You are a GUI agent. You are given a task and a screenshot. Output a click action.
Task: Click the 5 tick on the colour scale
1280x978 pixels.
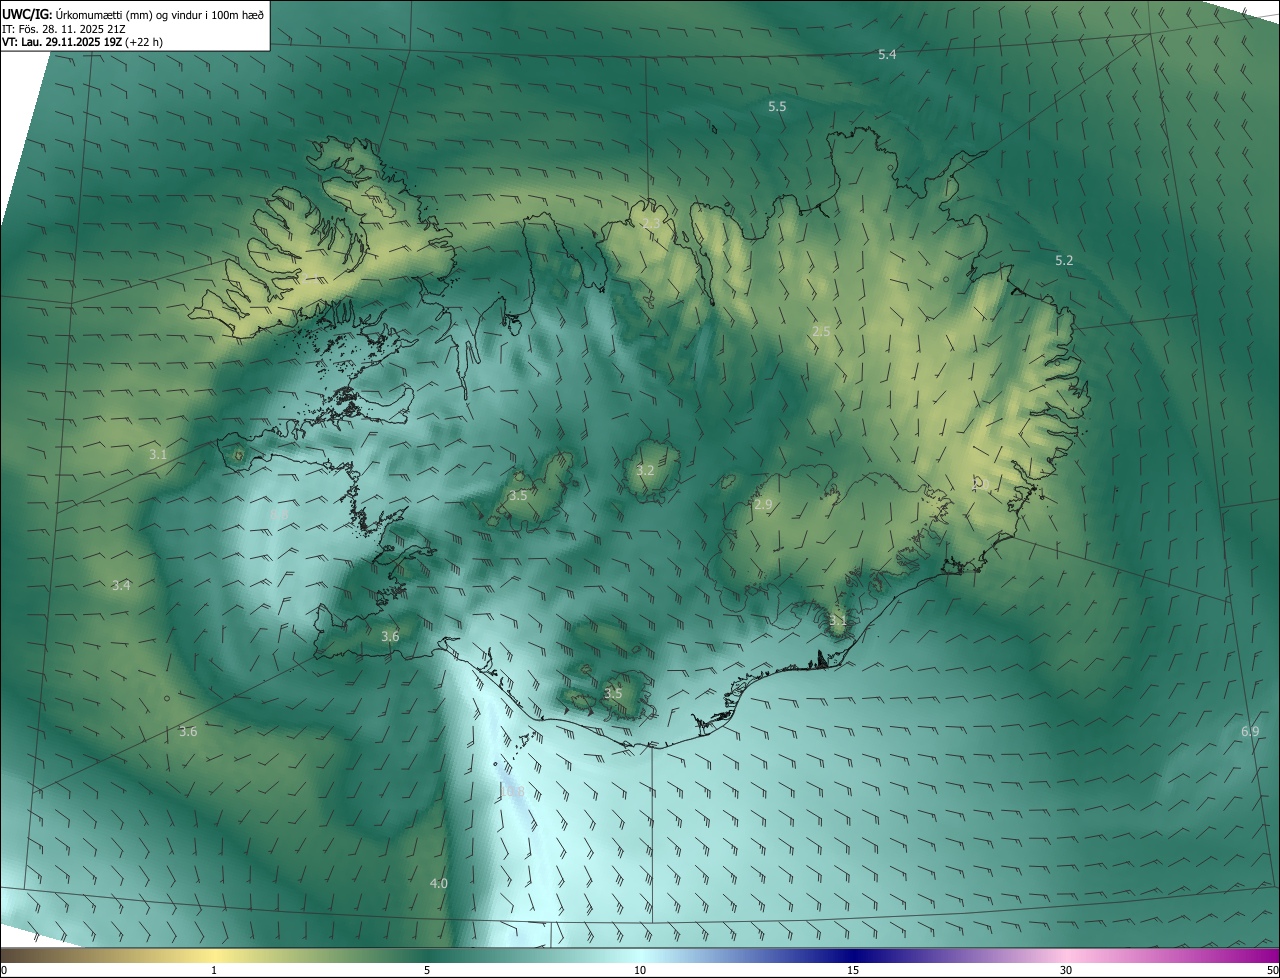(x=427, y=970)
